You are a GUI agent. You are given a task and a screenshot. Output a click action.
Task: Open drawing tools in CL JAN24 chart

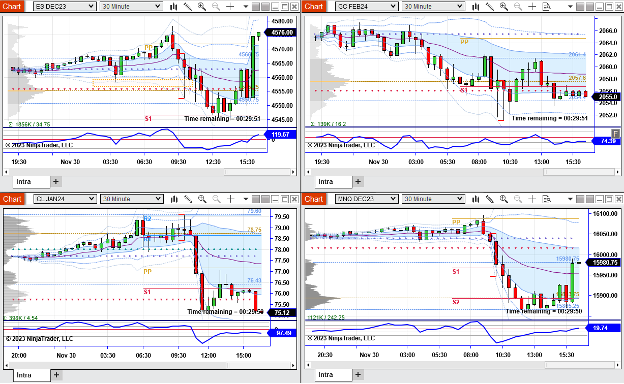[x=188, y=199]
